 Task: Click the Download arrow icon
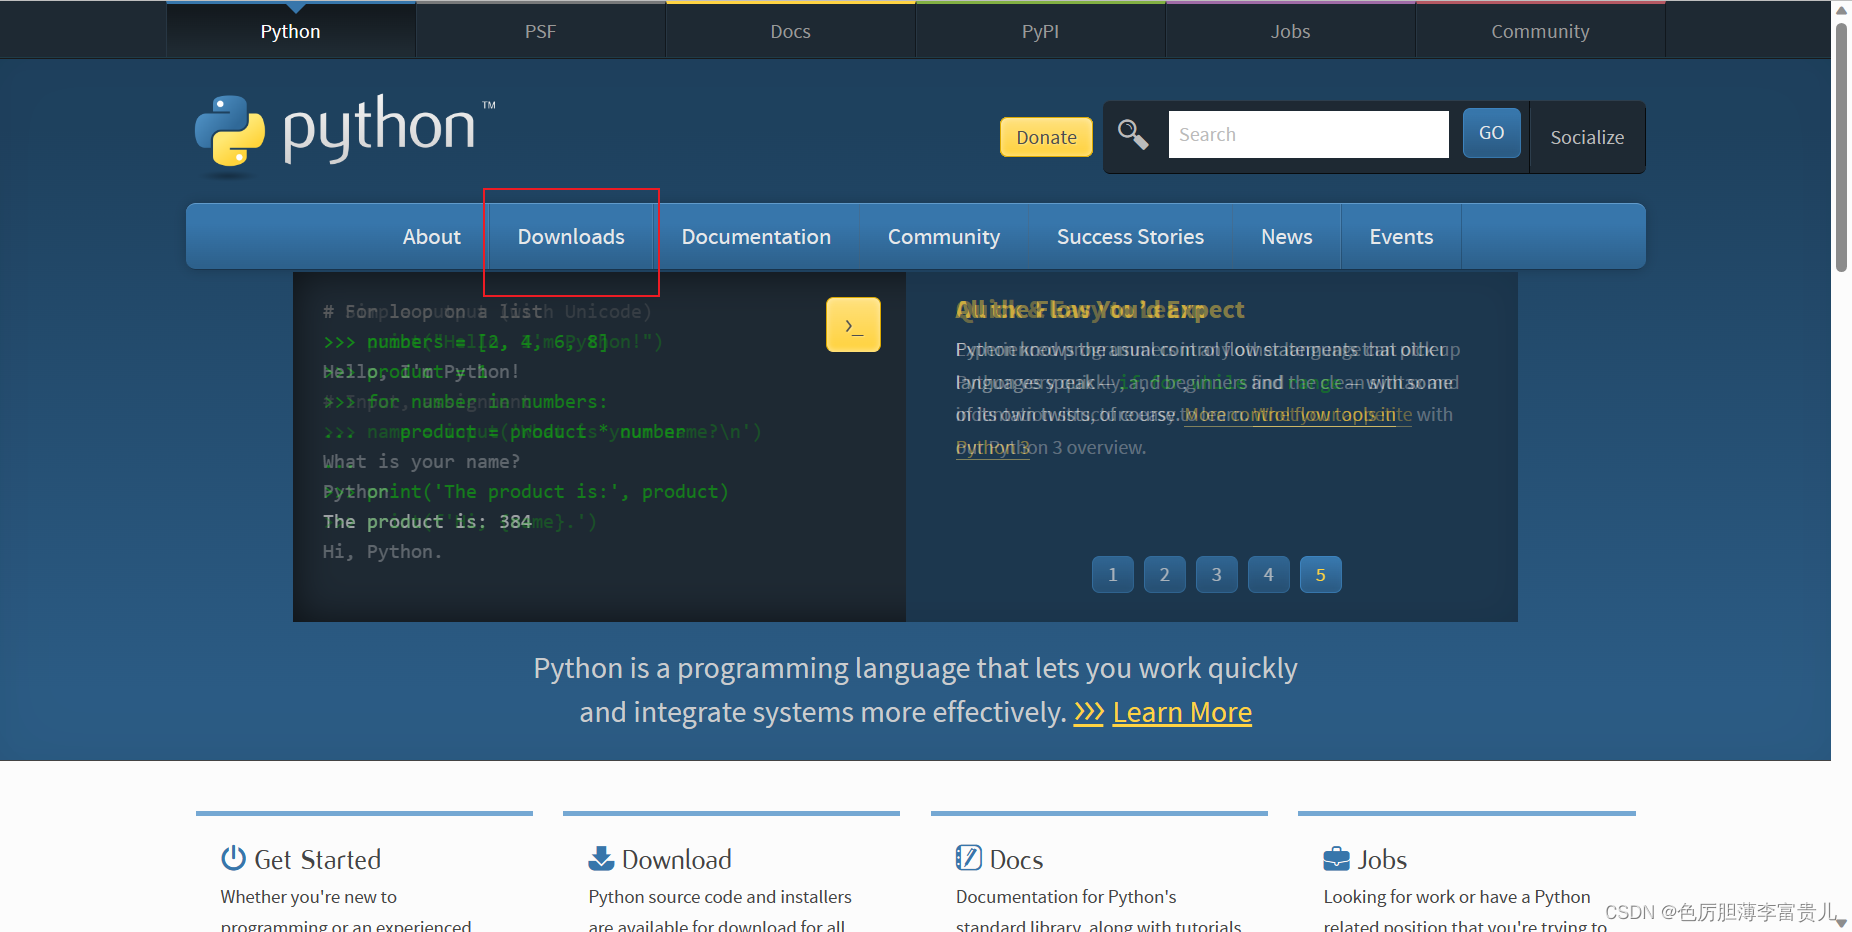[601, 858]
